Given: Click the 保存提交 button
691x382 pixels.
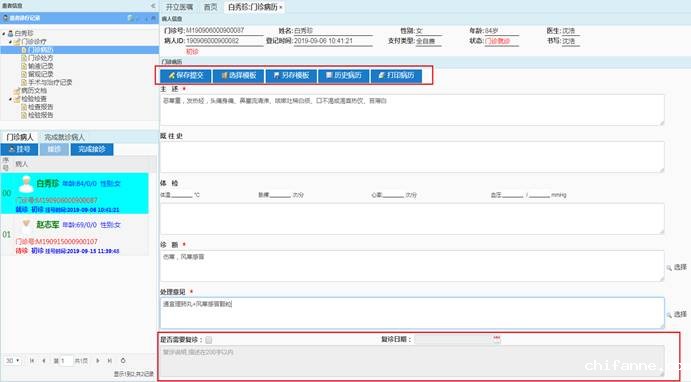Looking at the screenshot, I should 186,76.
